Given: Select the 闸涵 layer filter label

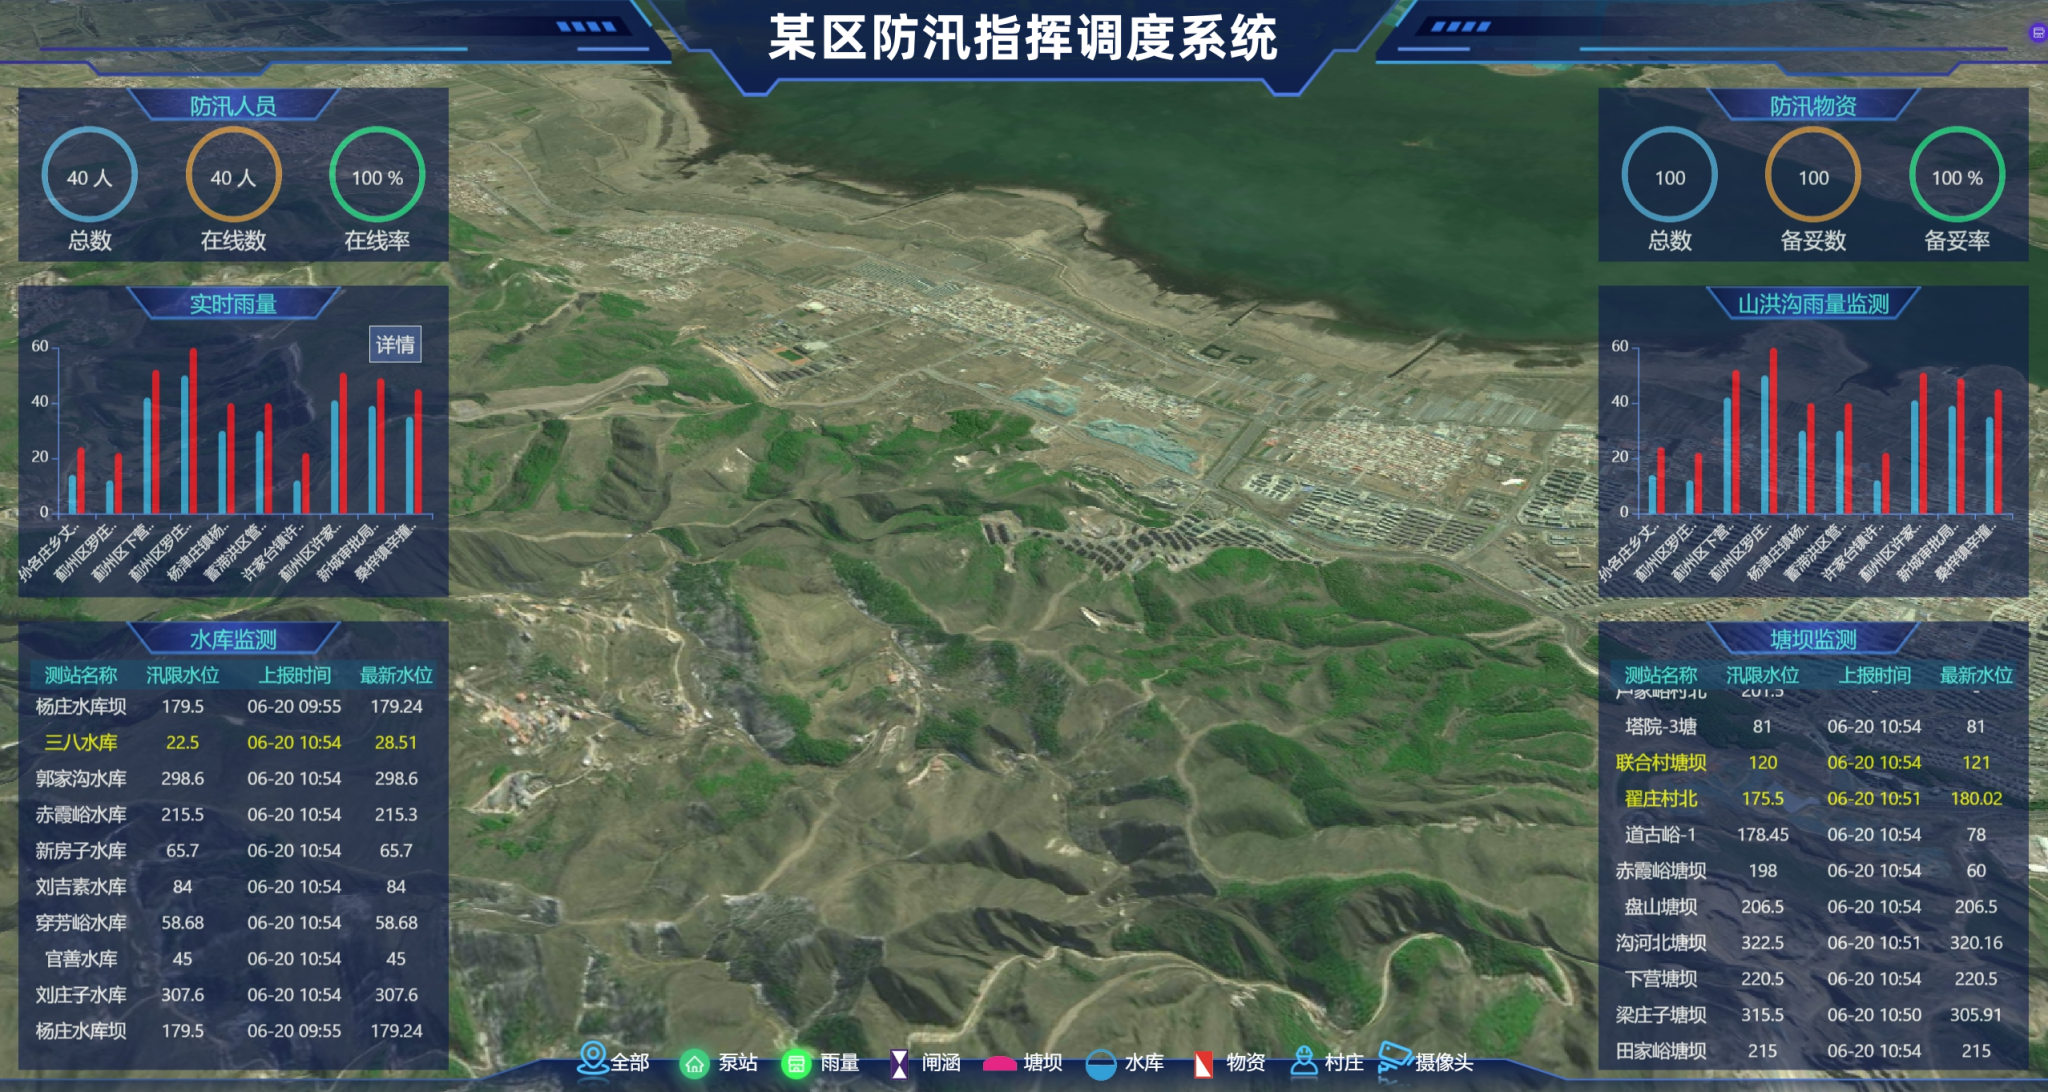Looking at the screenshot, I should [941, 1062].
